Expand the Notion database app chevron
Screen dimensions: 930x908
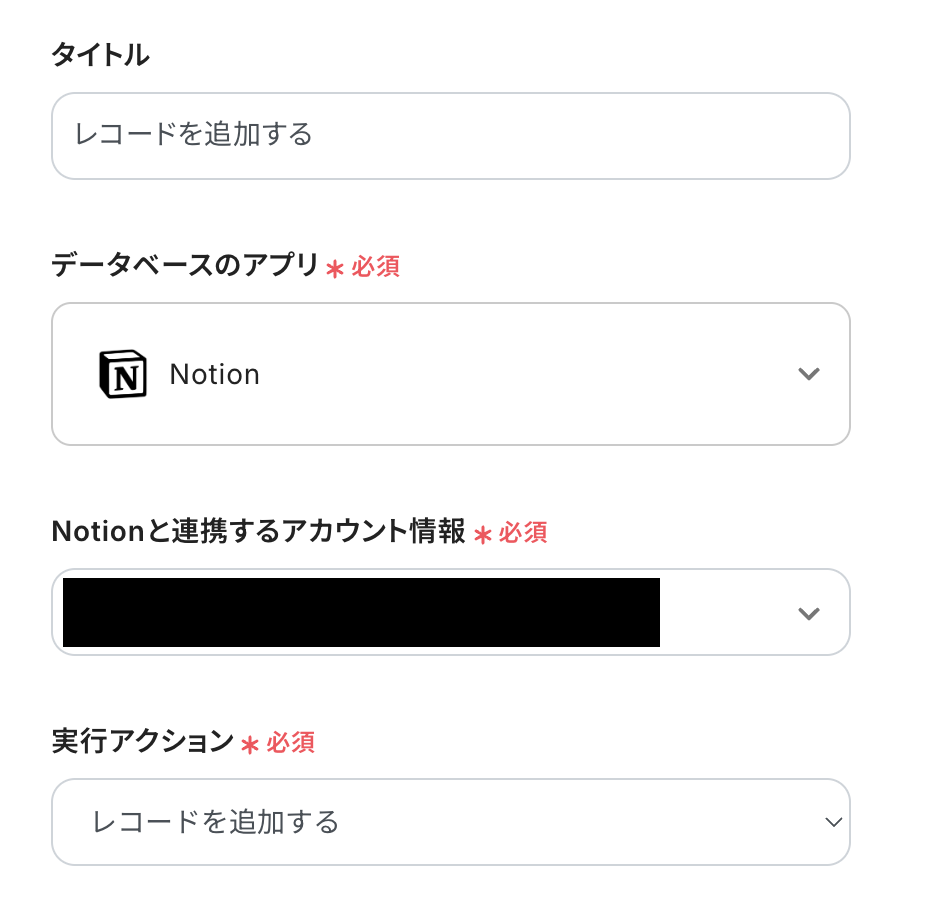tap(809, 374)
